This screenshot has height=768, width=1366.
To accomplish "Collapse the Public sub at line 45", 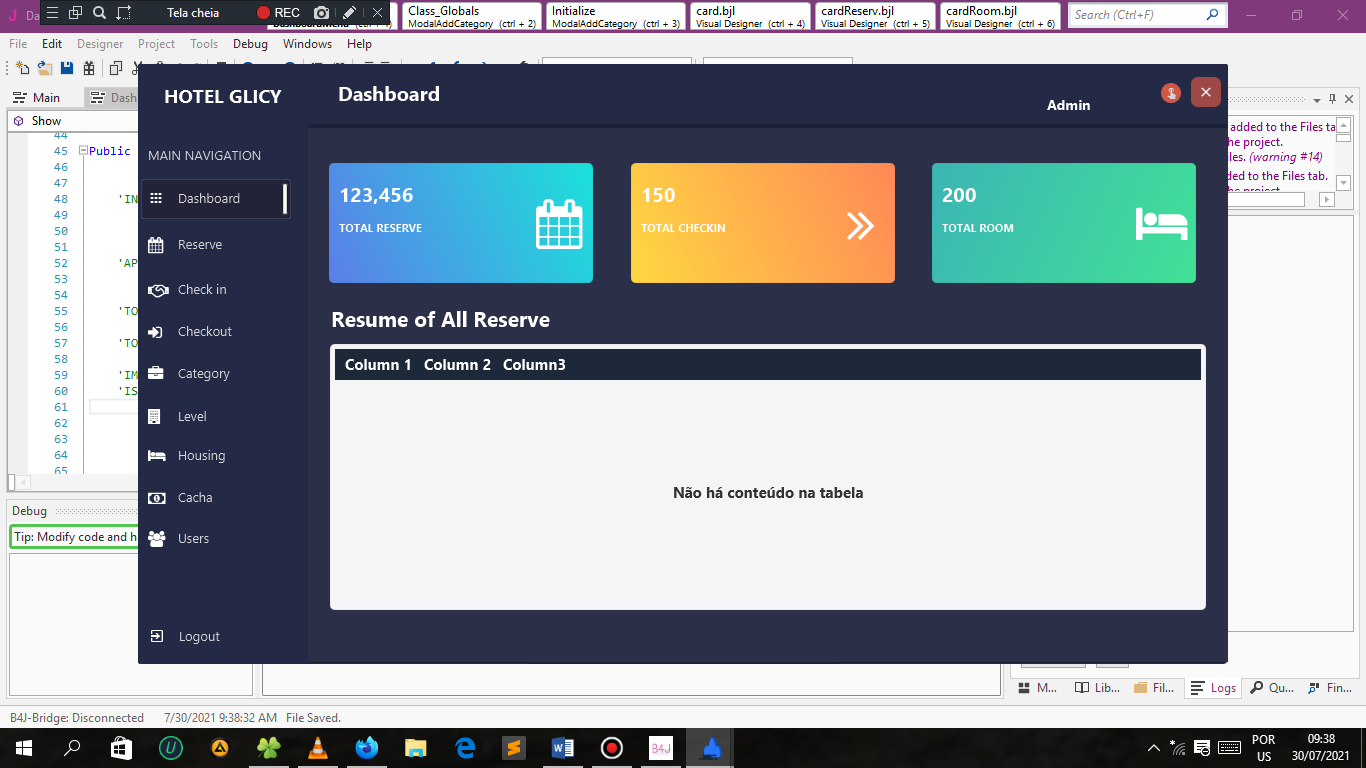I will pyautogui.click(x=83, y=151).
